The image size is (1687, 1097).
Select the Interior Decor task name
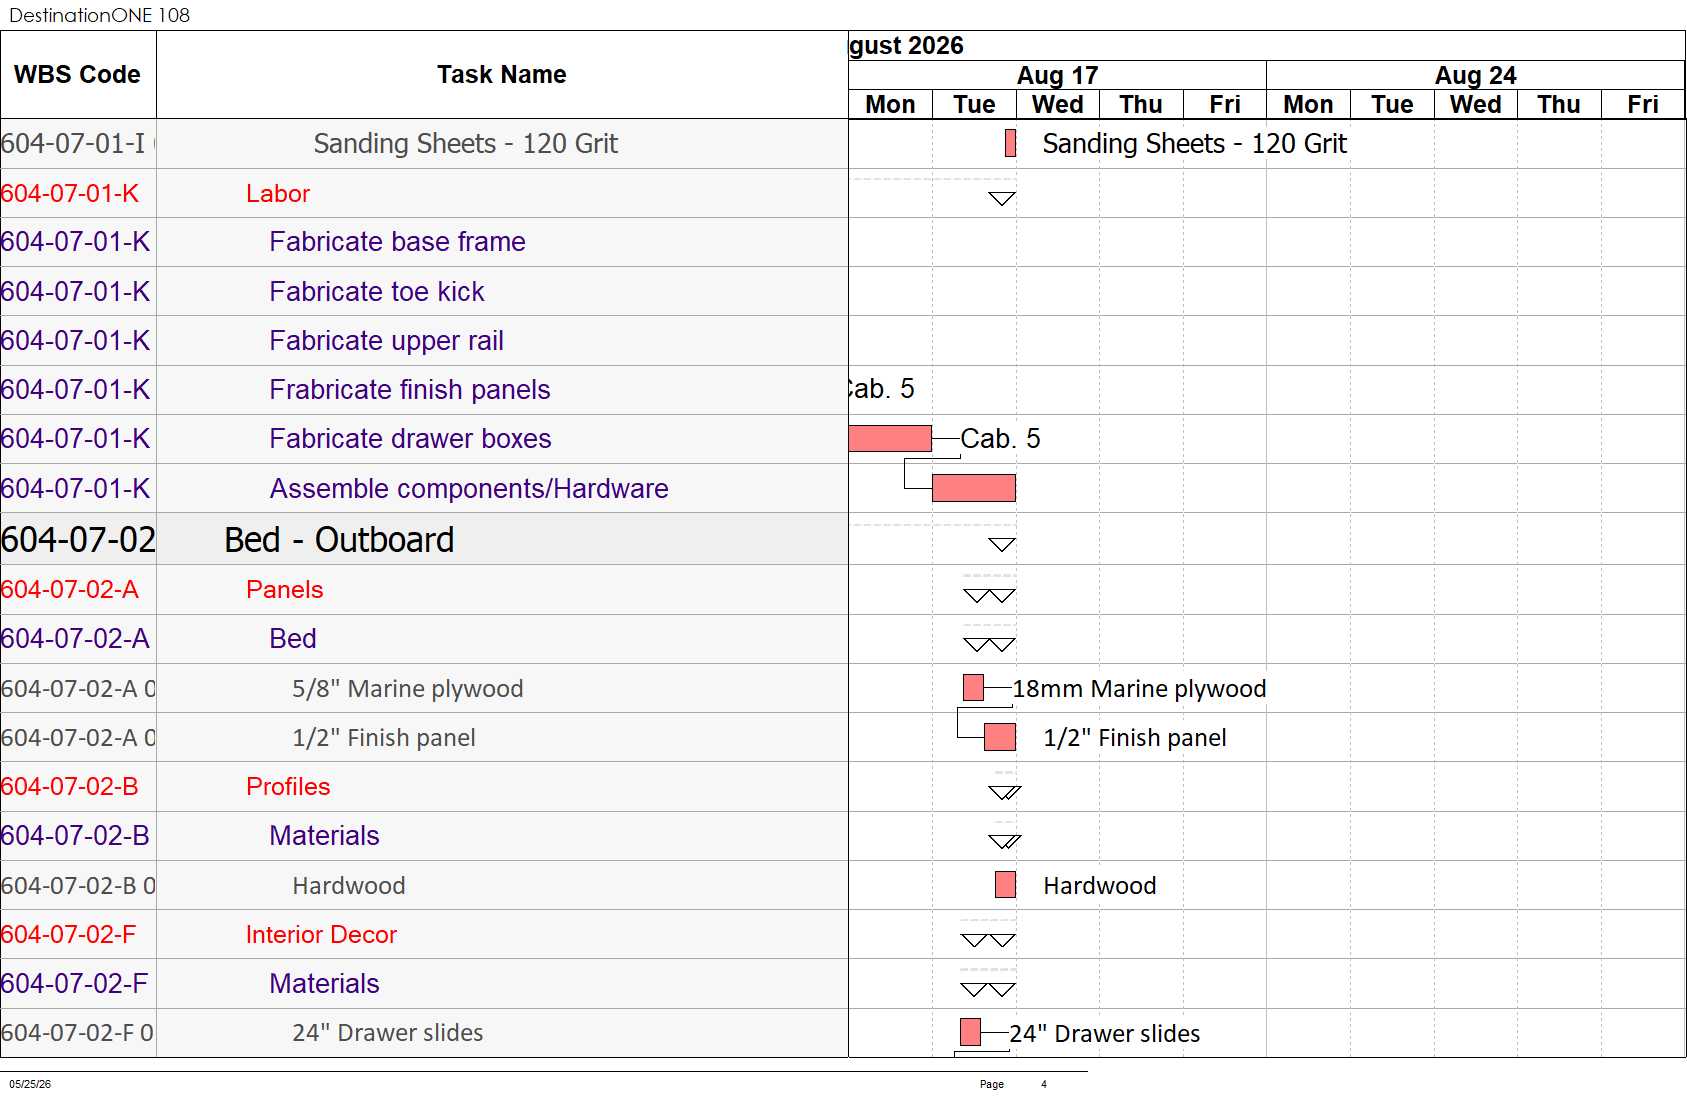coord(321,934)
